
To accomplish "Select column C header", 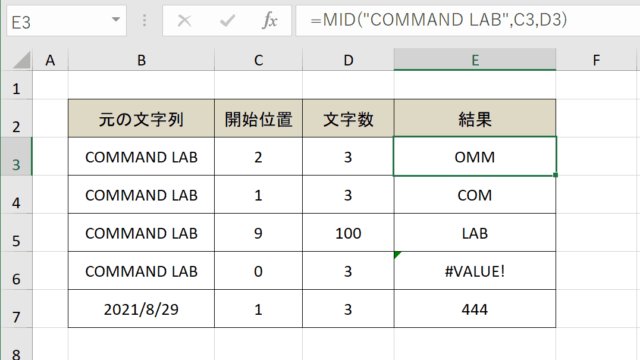I will pos(258,60).
